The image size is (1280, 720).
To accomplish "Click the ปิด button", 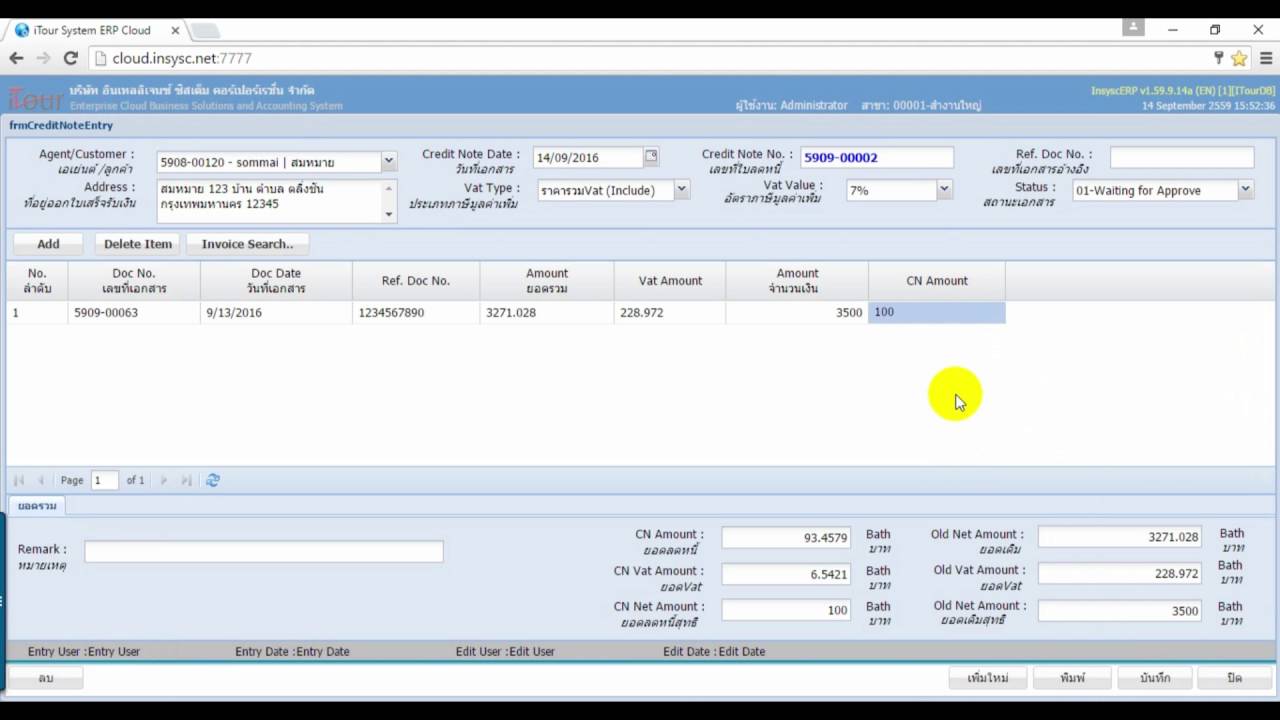I will click(1234, 678).
